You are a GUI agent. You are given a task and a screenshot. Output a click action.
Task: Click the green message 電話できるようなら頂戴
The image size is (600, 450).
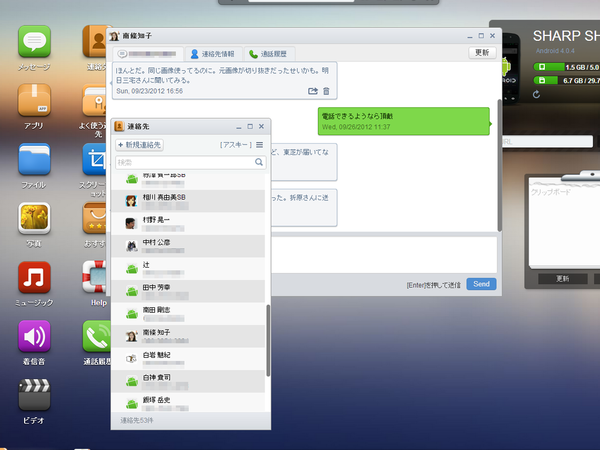(404, 121)
